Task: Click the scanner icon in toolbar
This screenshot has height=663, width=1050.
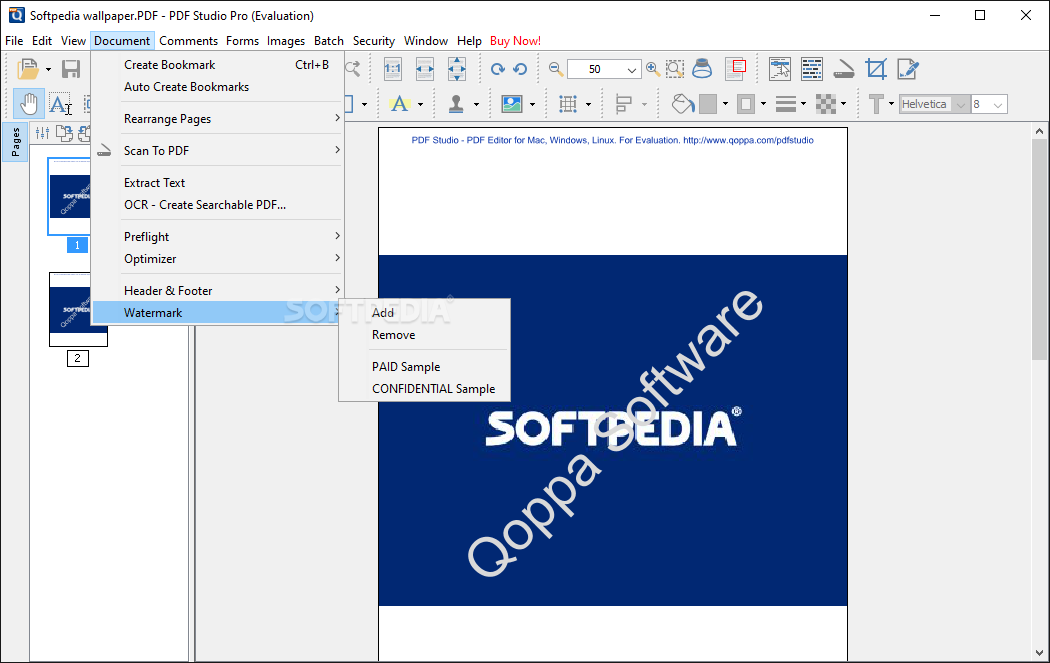Action: tap(844, 69)
